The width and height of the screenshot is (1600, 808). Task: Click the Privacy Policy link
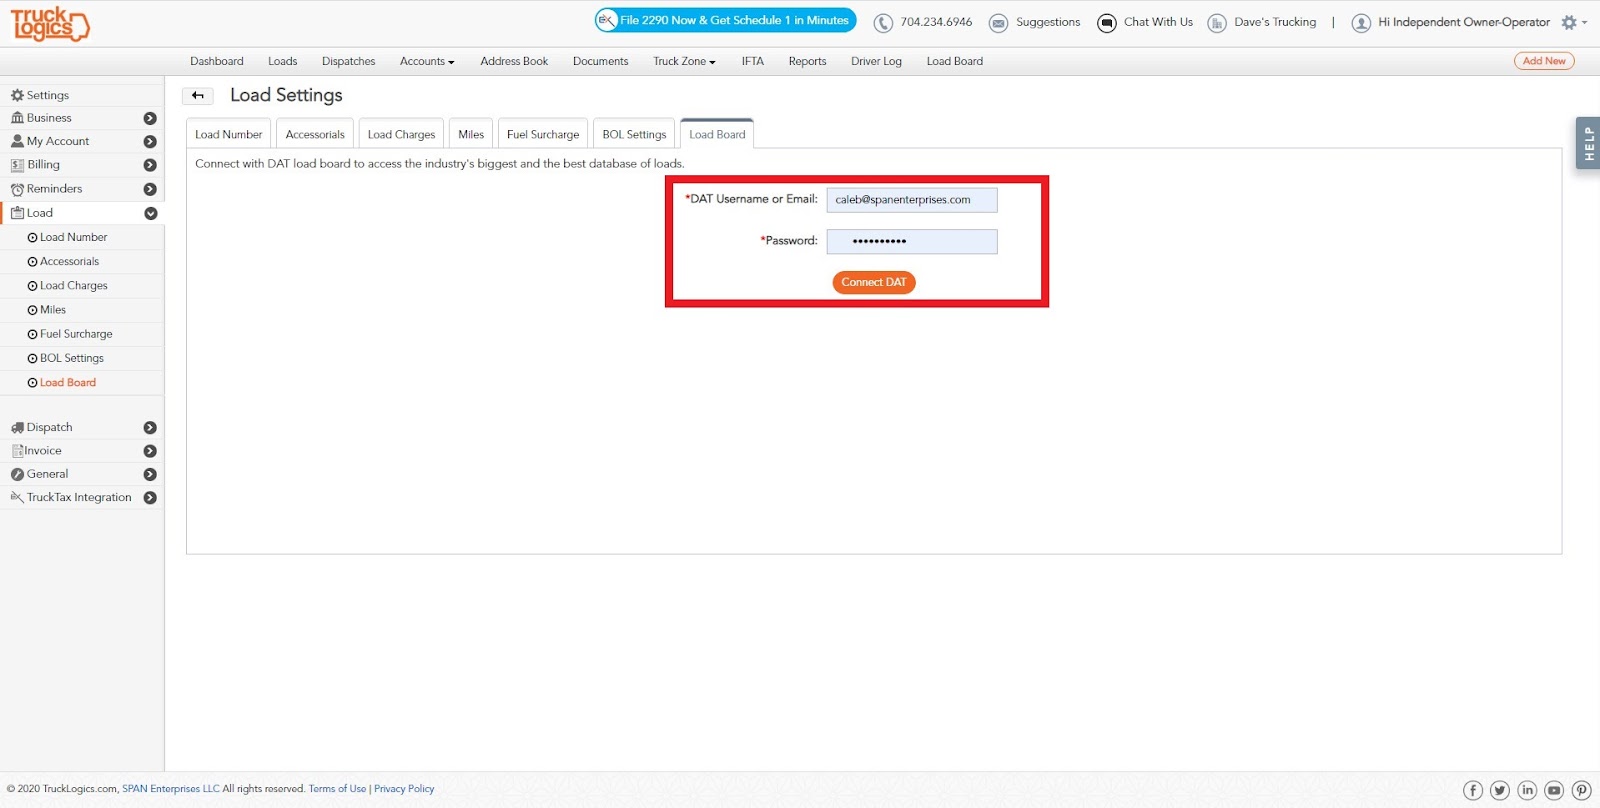point(404,789)
